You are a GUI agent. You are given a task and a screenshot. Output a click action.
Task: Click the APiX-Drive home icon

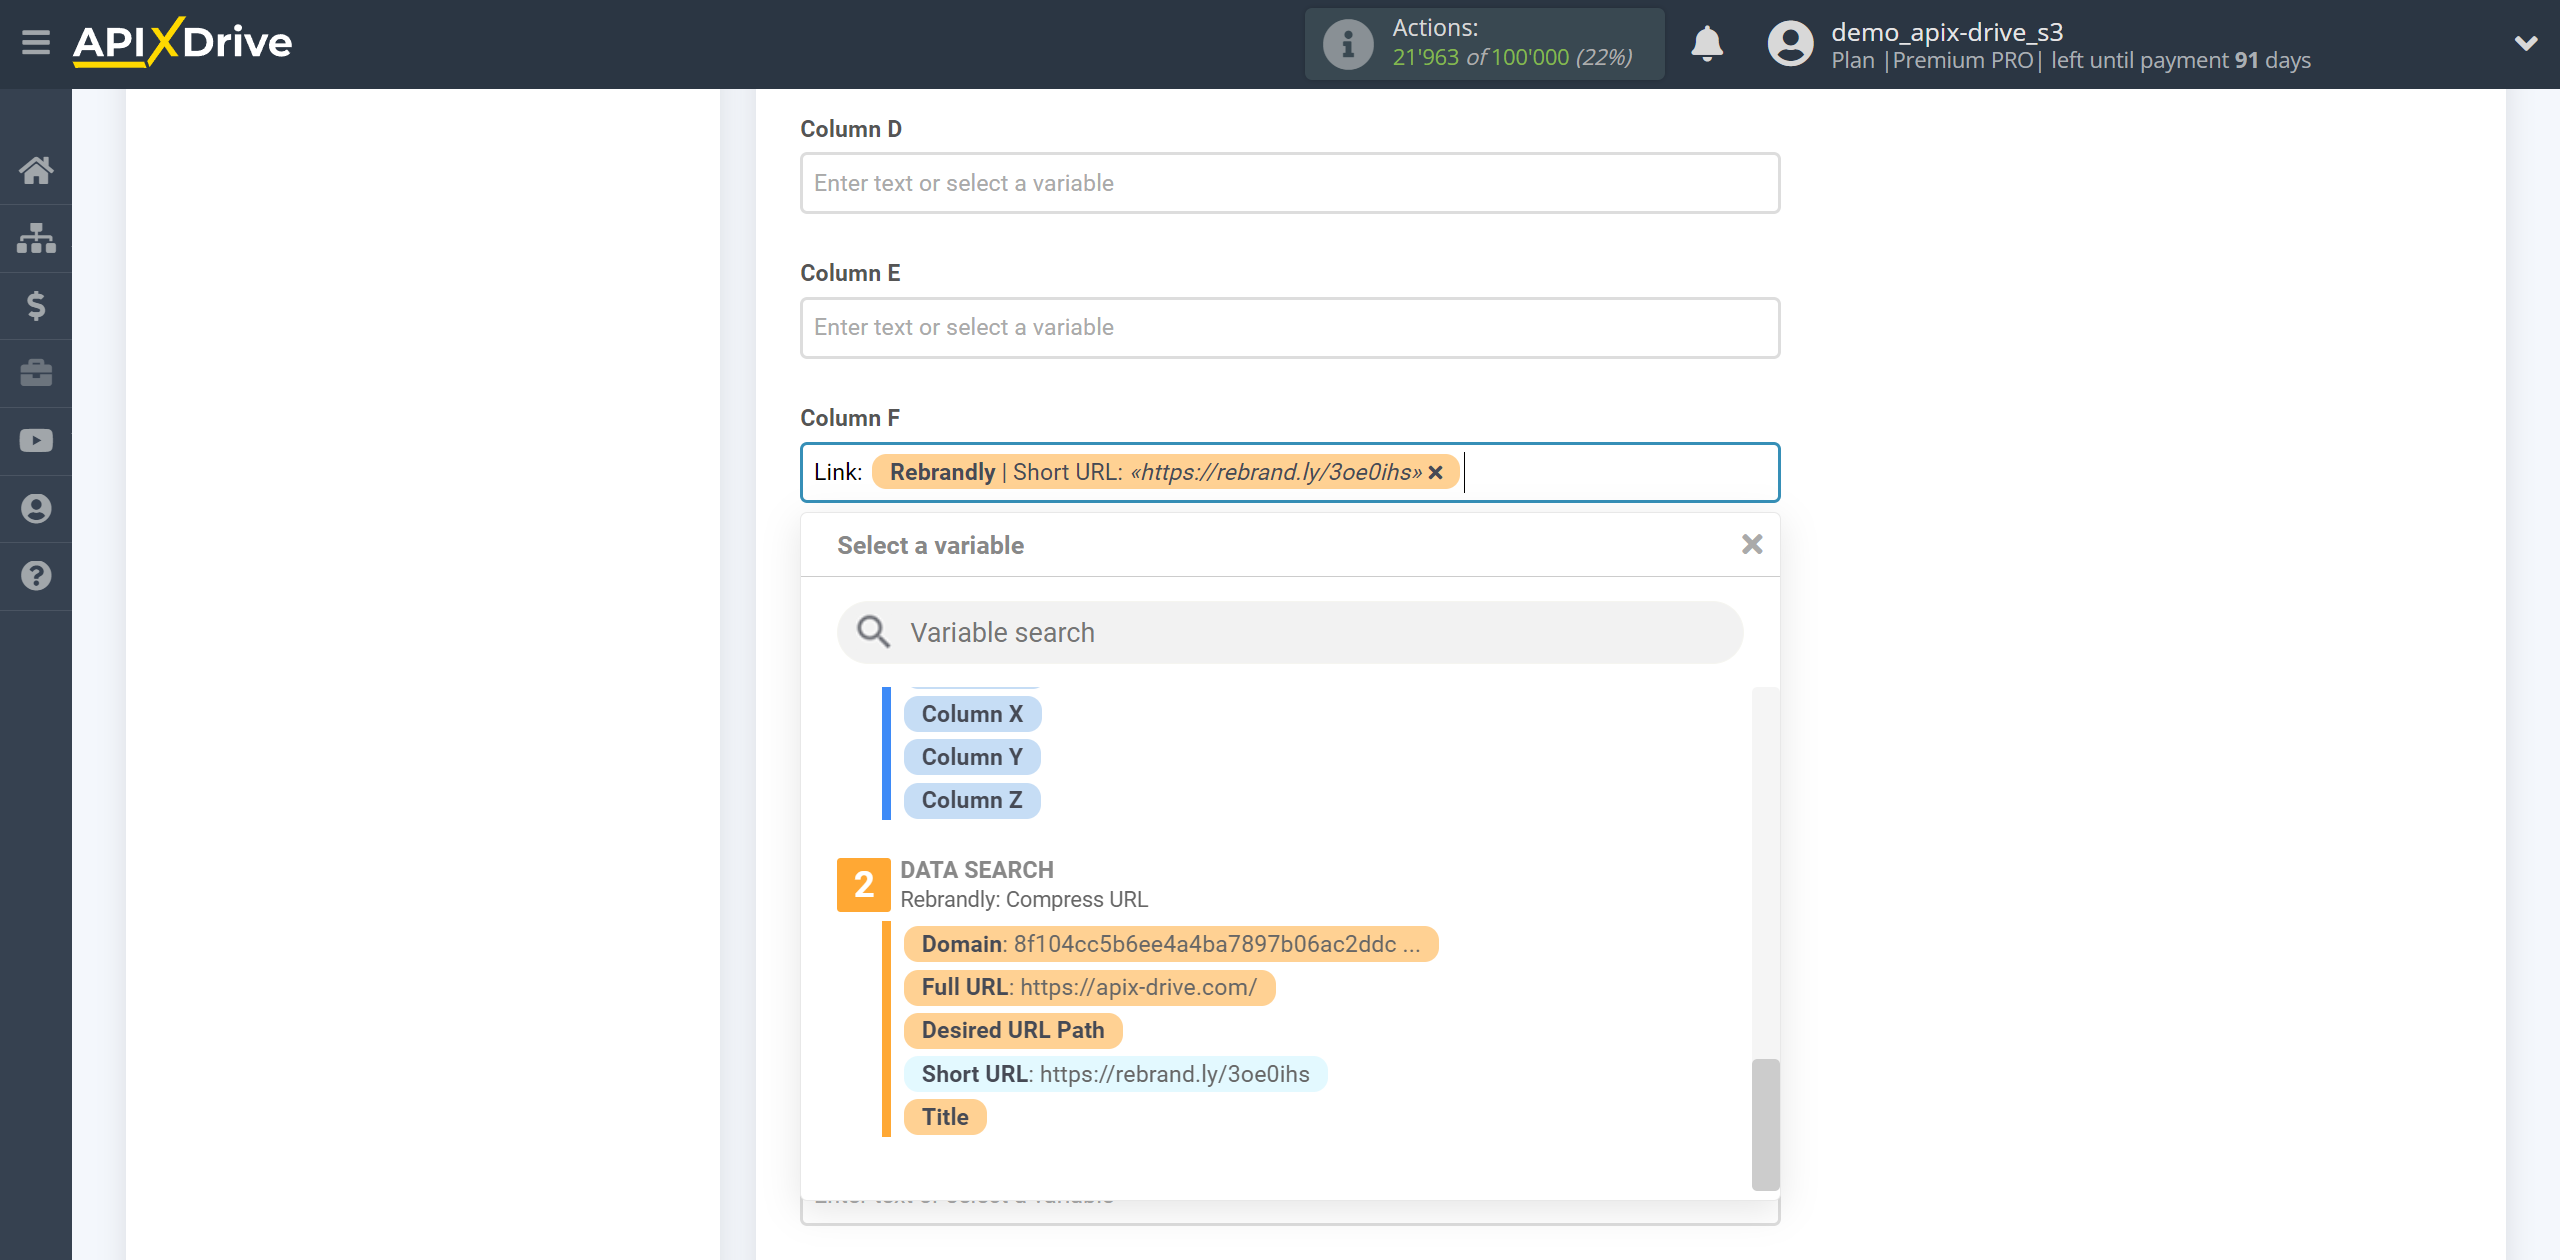tap(36, 171)
